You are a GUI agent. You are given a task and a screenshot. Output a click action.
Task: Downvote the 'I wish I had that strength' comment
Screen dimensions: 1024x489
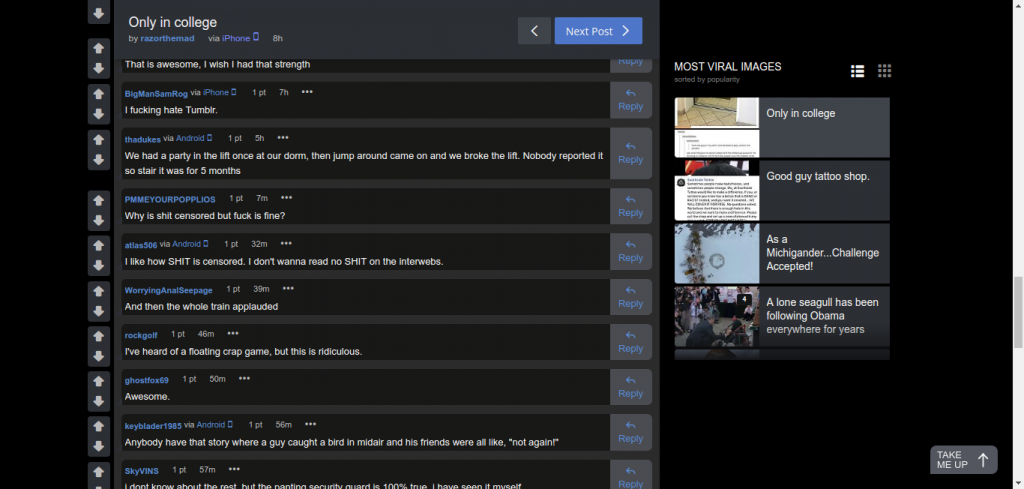point(99,68)
